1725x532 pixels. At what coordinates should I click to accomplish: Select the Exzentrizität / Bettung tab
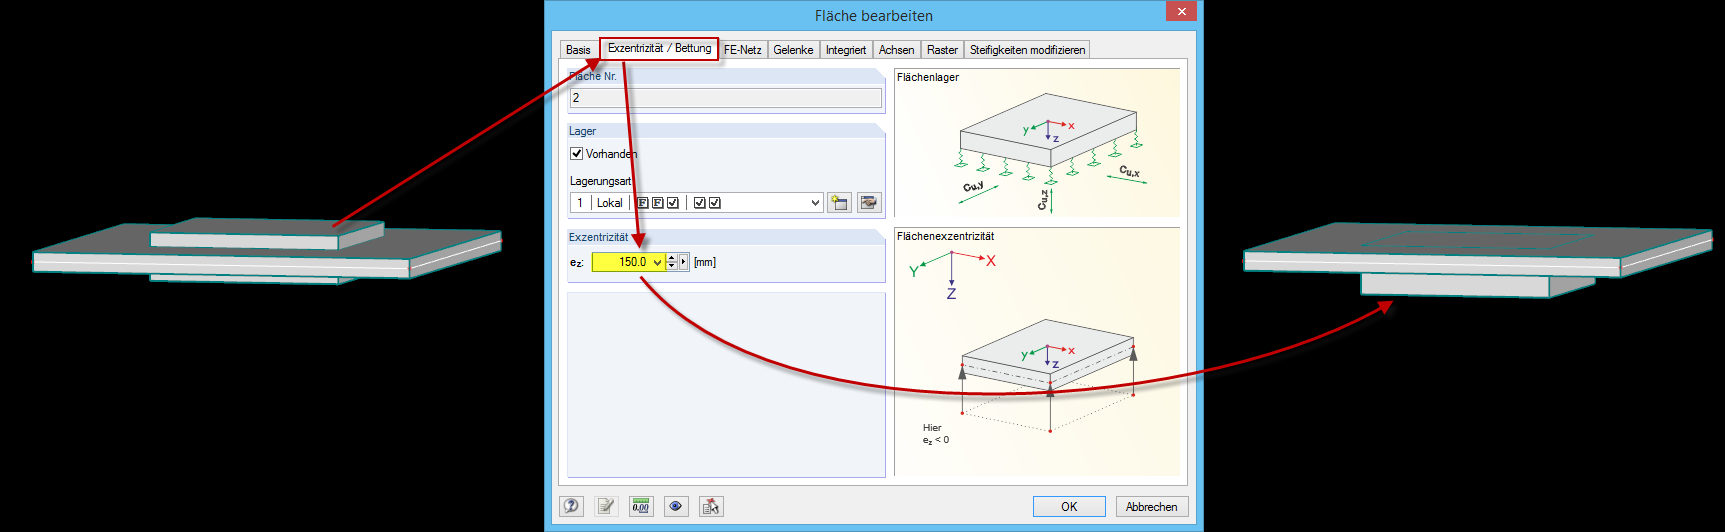click(659, 48)
